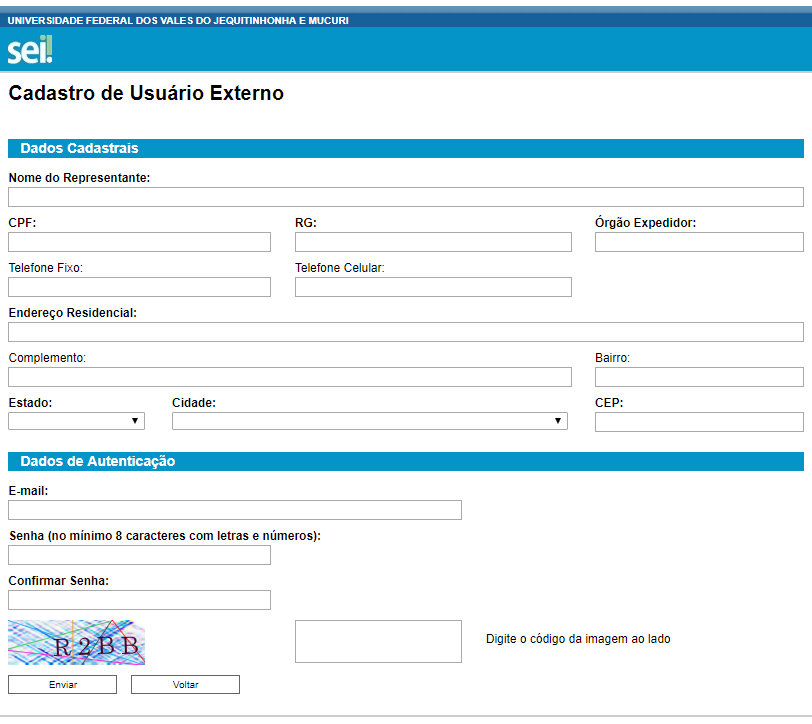
Task: Click the Órgão Expedidor field
Action: 699,242
